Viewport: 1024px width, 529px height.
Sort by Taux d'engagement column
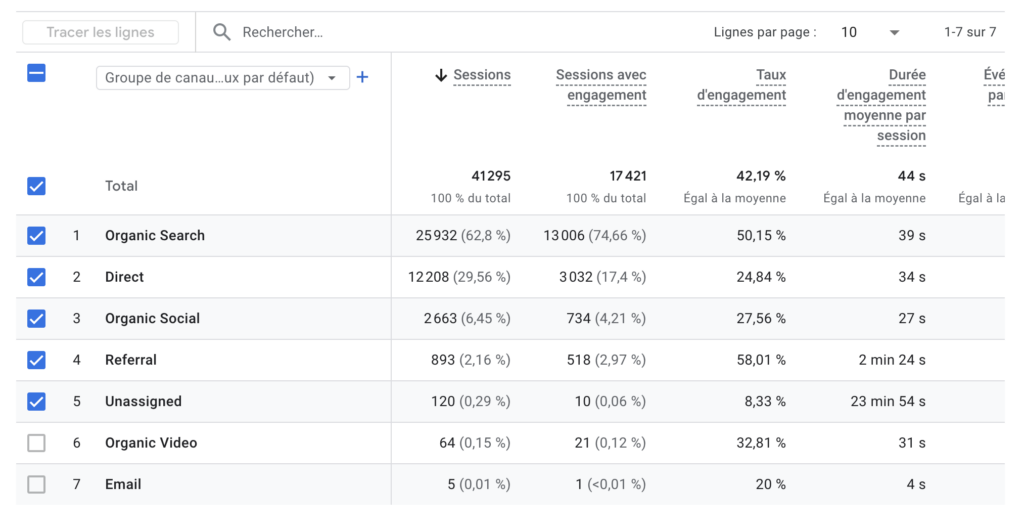coord(741,85)
